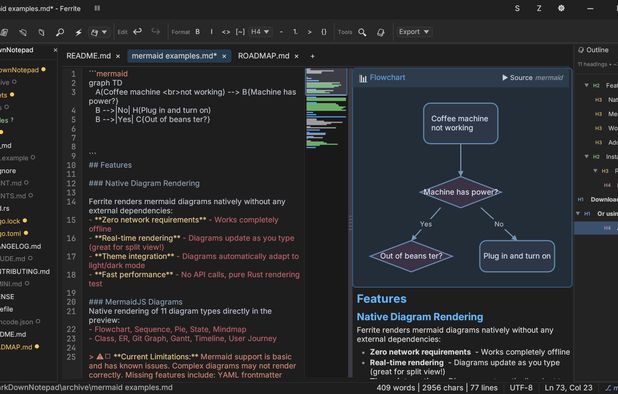Click the S button in the title bar
Screen dimensions: 618x394
coord(517,8)
